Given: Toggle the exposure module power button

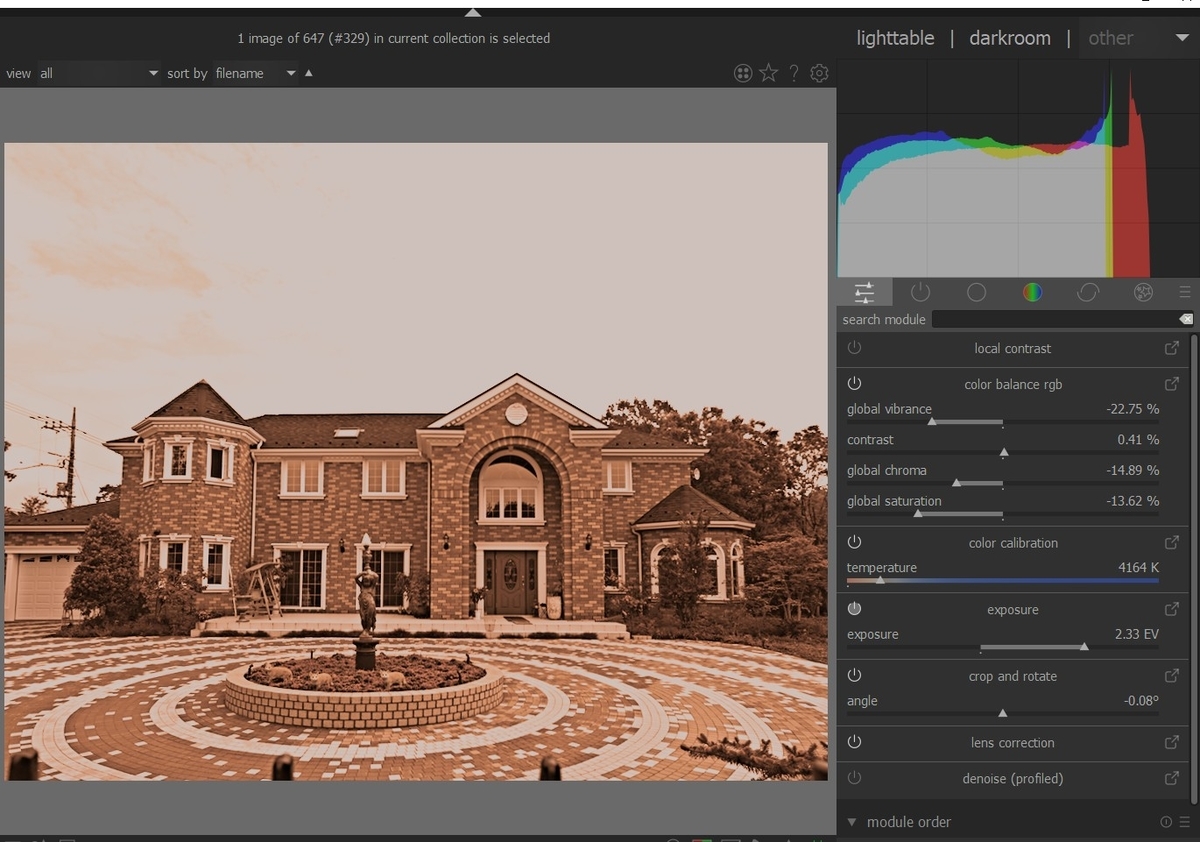Looking at the screenshot, I should (x=854, y=609).
